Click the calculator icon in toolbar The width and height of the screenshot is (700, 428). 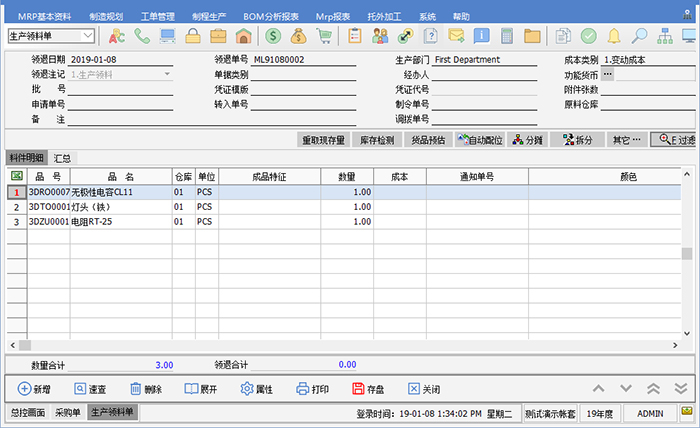[508, 36]
